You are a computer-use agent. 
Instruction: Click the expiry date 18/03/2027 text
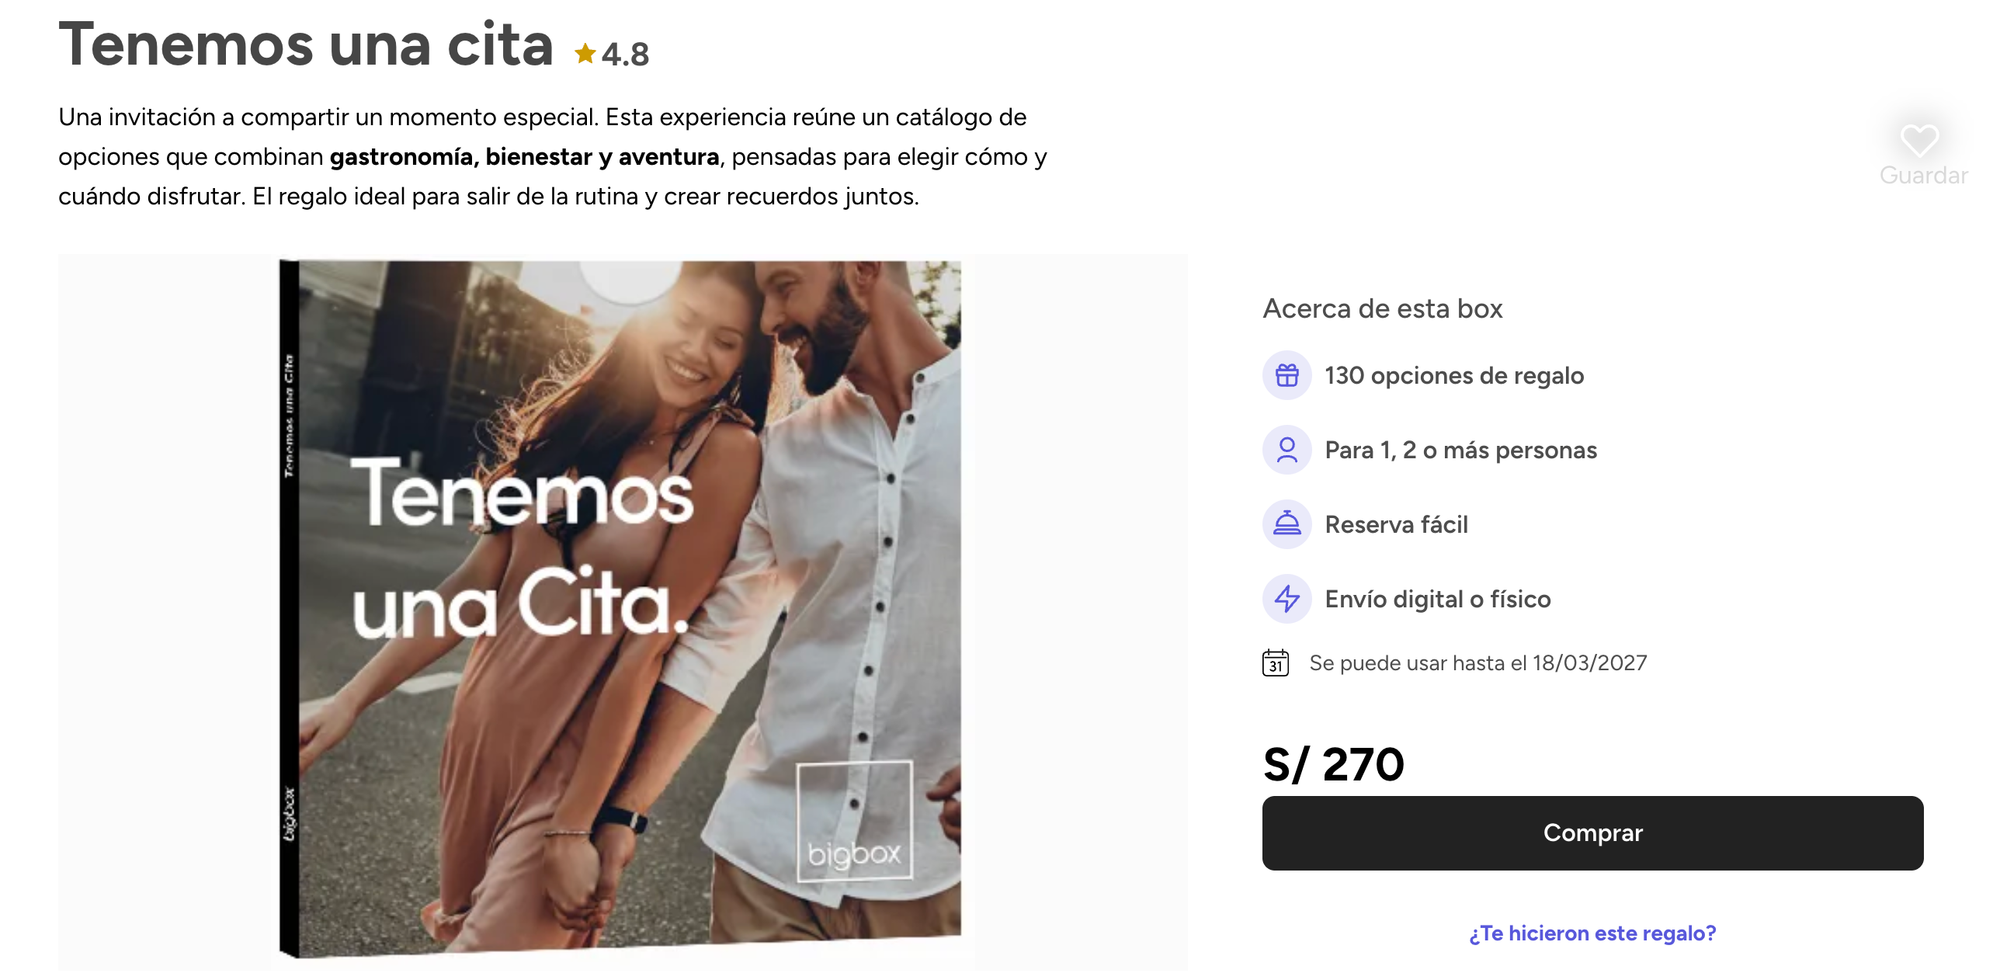pos(1589,663)
